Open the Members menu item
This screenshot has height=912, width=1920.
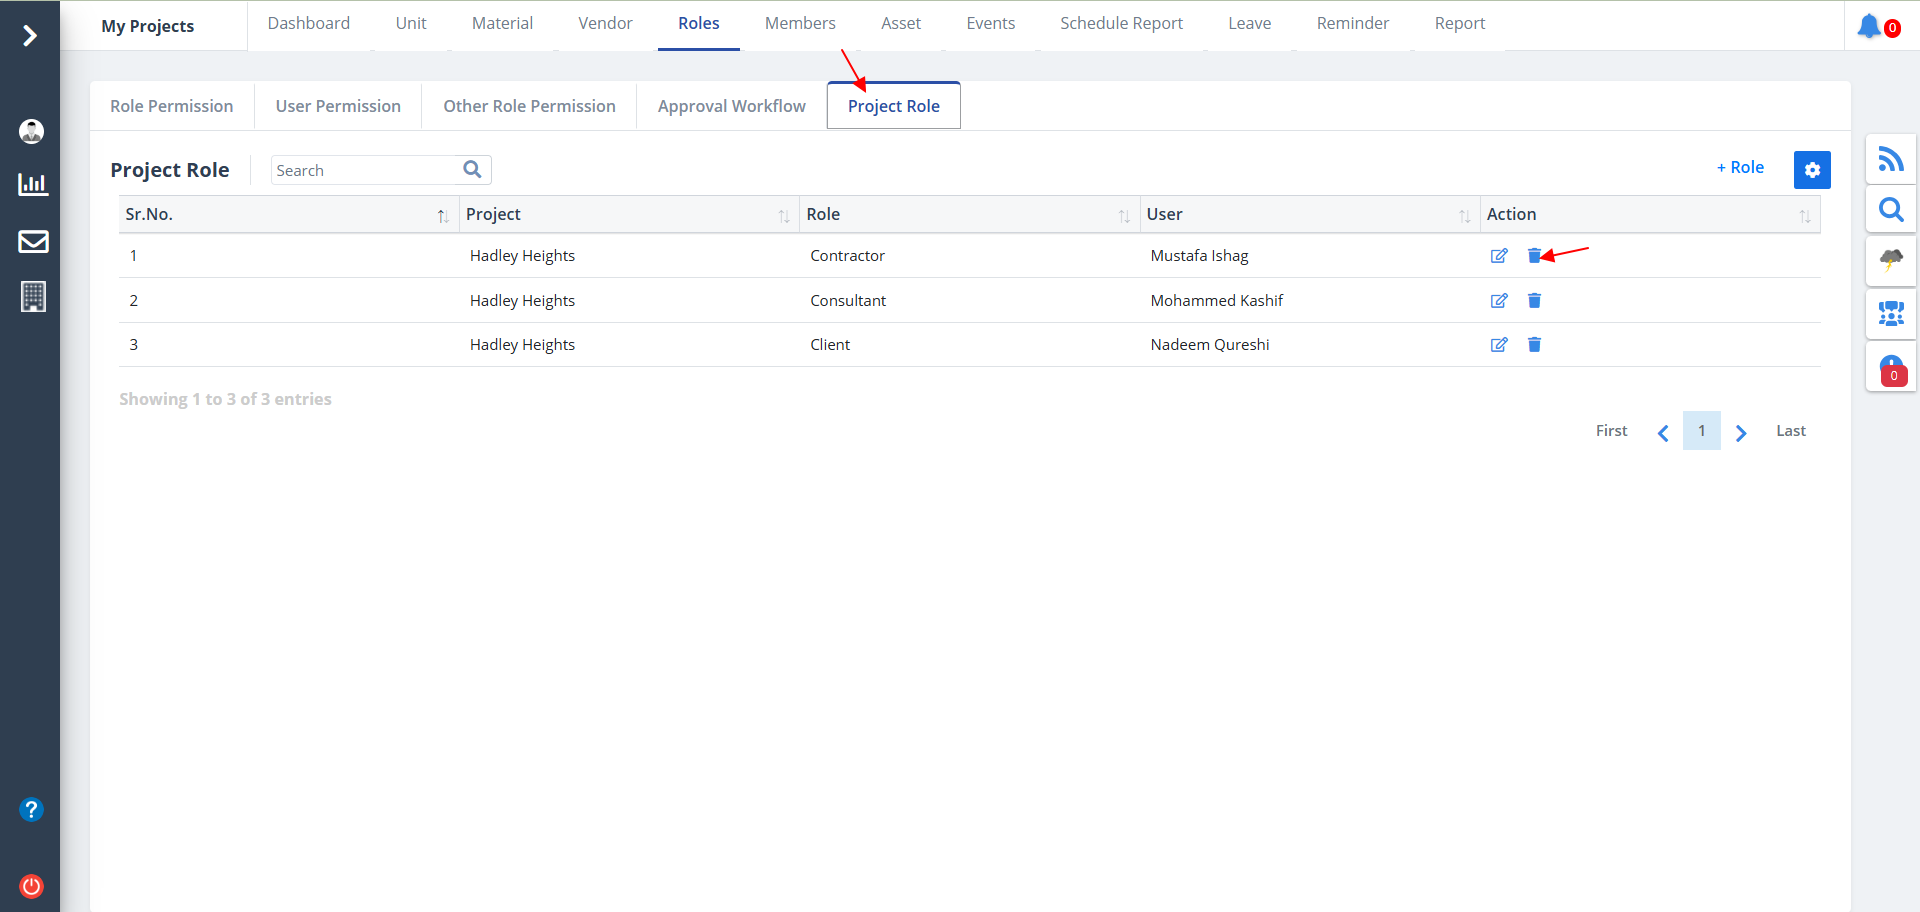[x=799, y=23]
